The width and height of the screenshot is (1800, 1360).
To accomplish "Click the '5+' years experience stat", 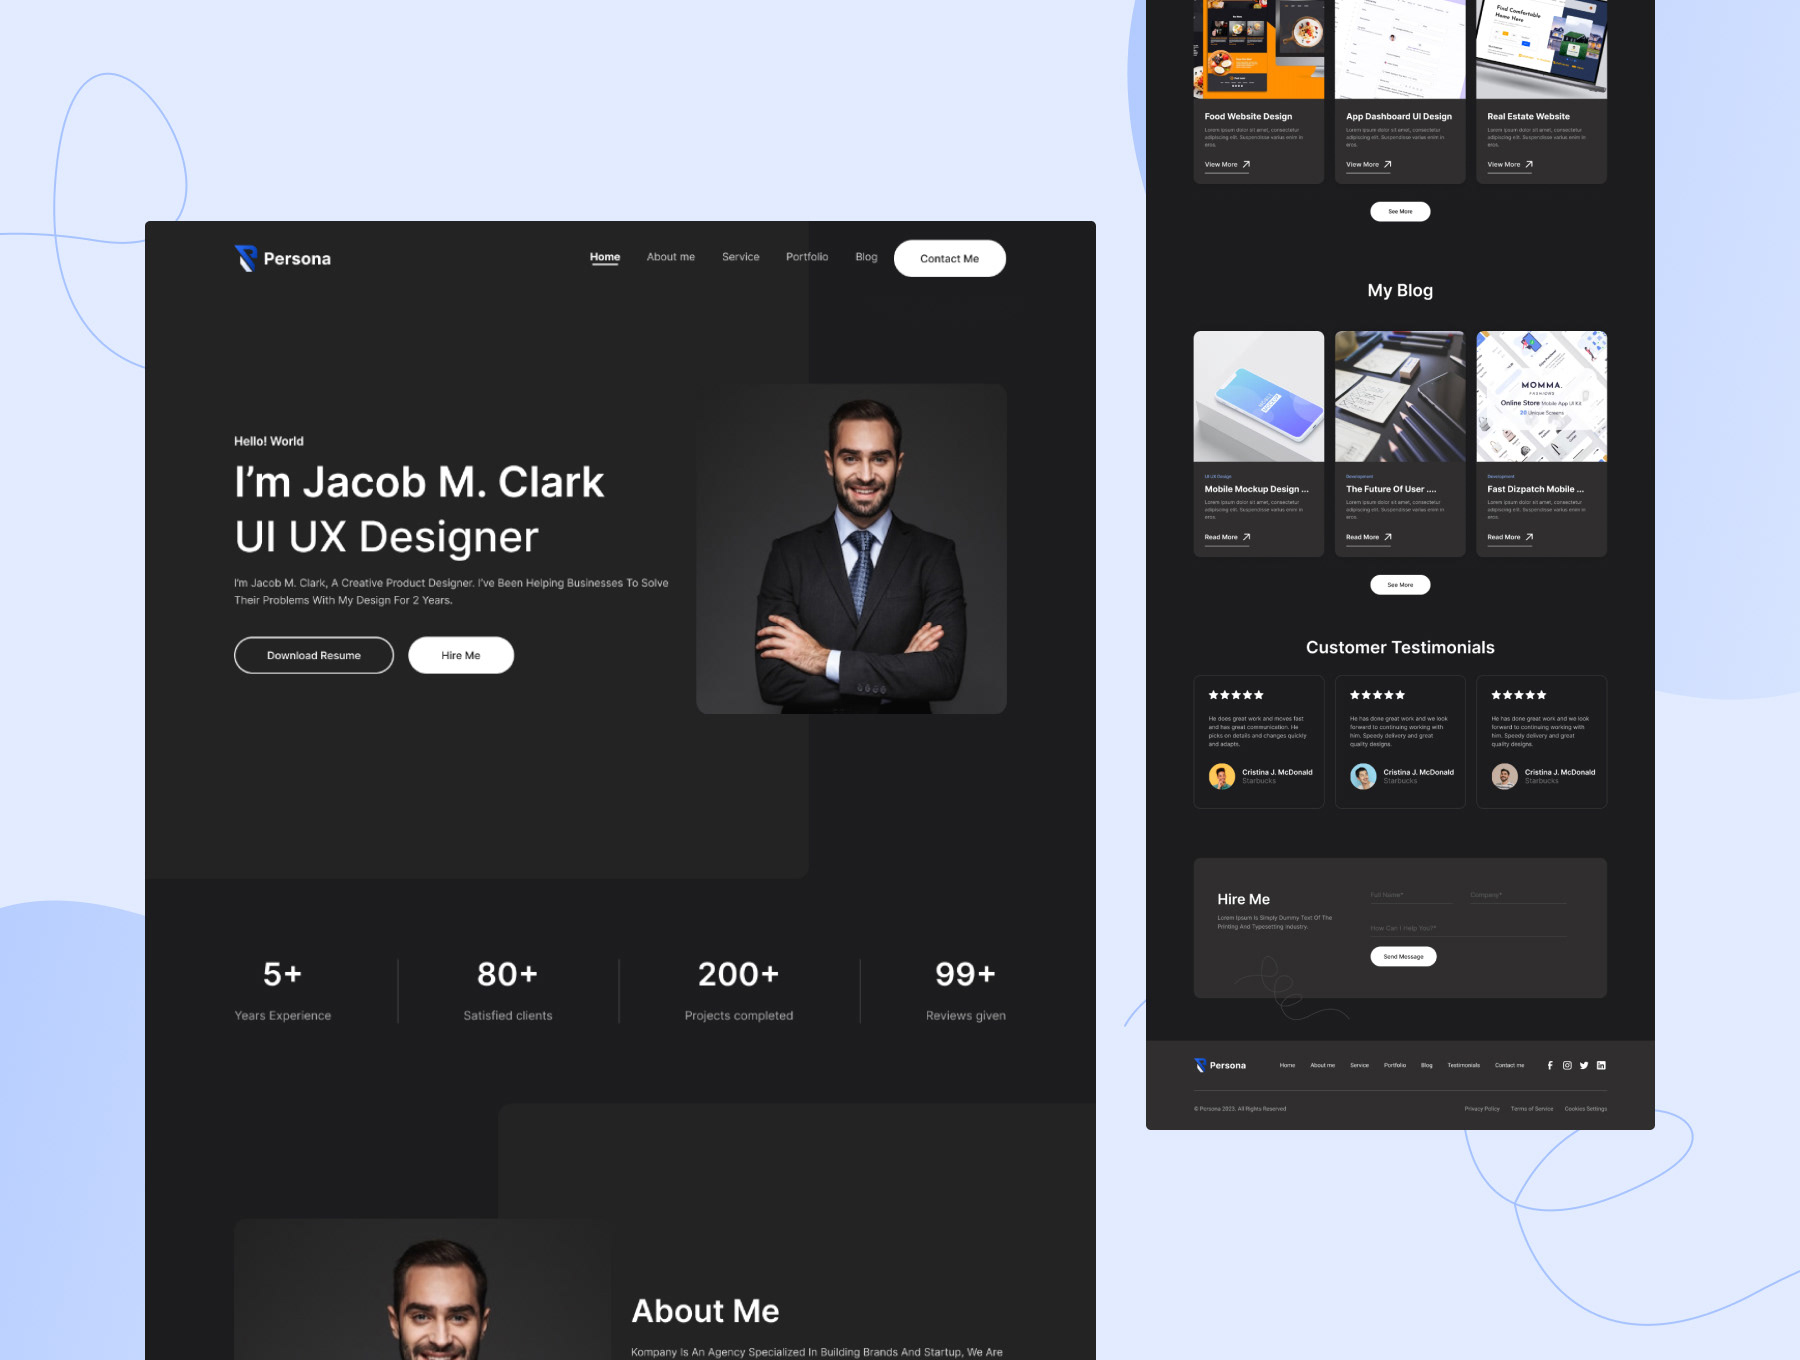I will click(x=283, y=974).
